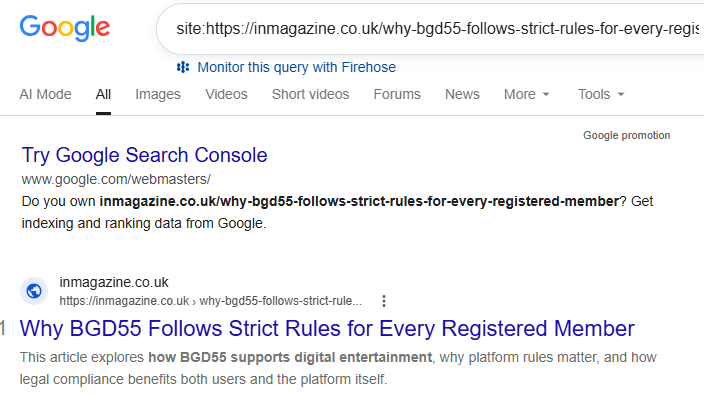704x396 pixels.
Task: Expand the Tools dropdown
Action: [x=601, y=94]
